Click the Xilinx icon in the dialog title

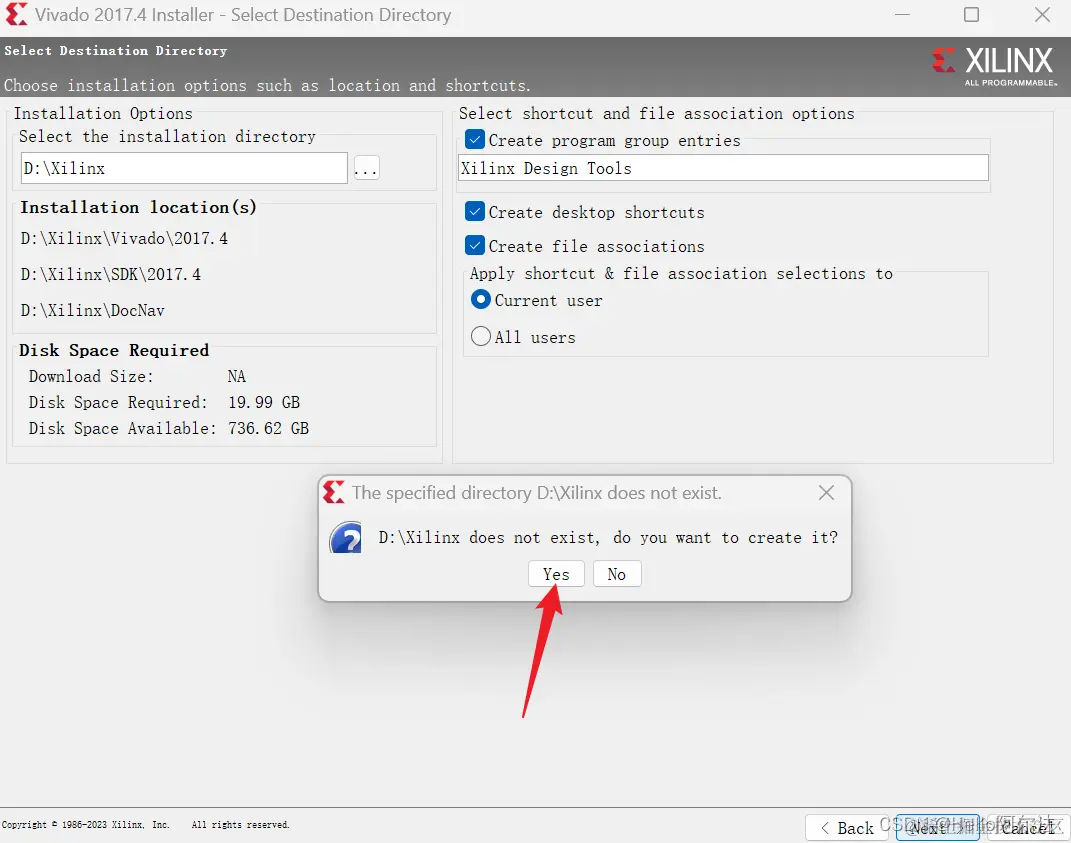[x=334, y=493]
